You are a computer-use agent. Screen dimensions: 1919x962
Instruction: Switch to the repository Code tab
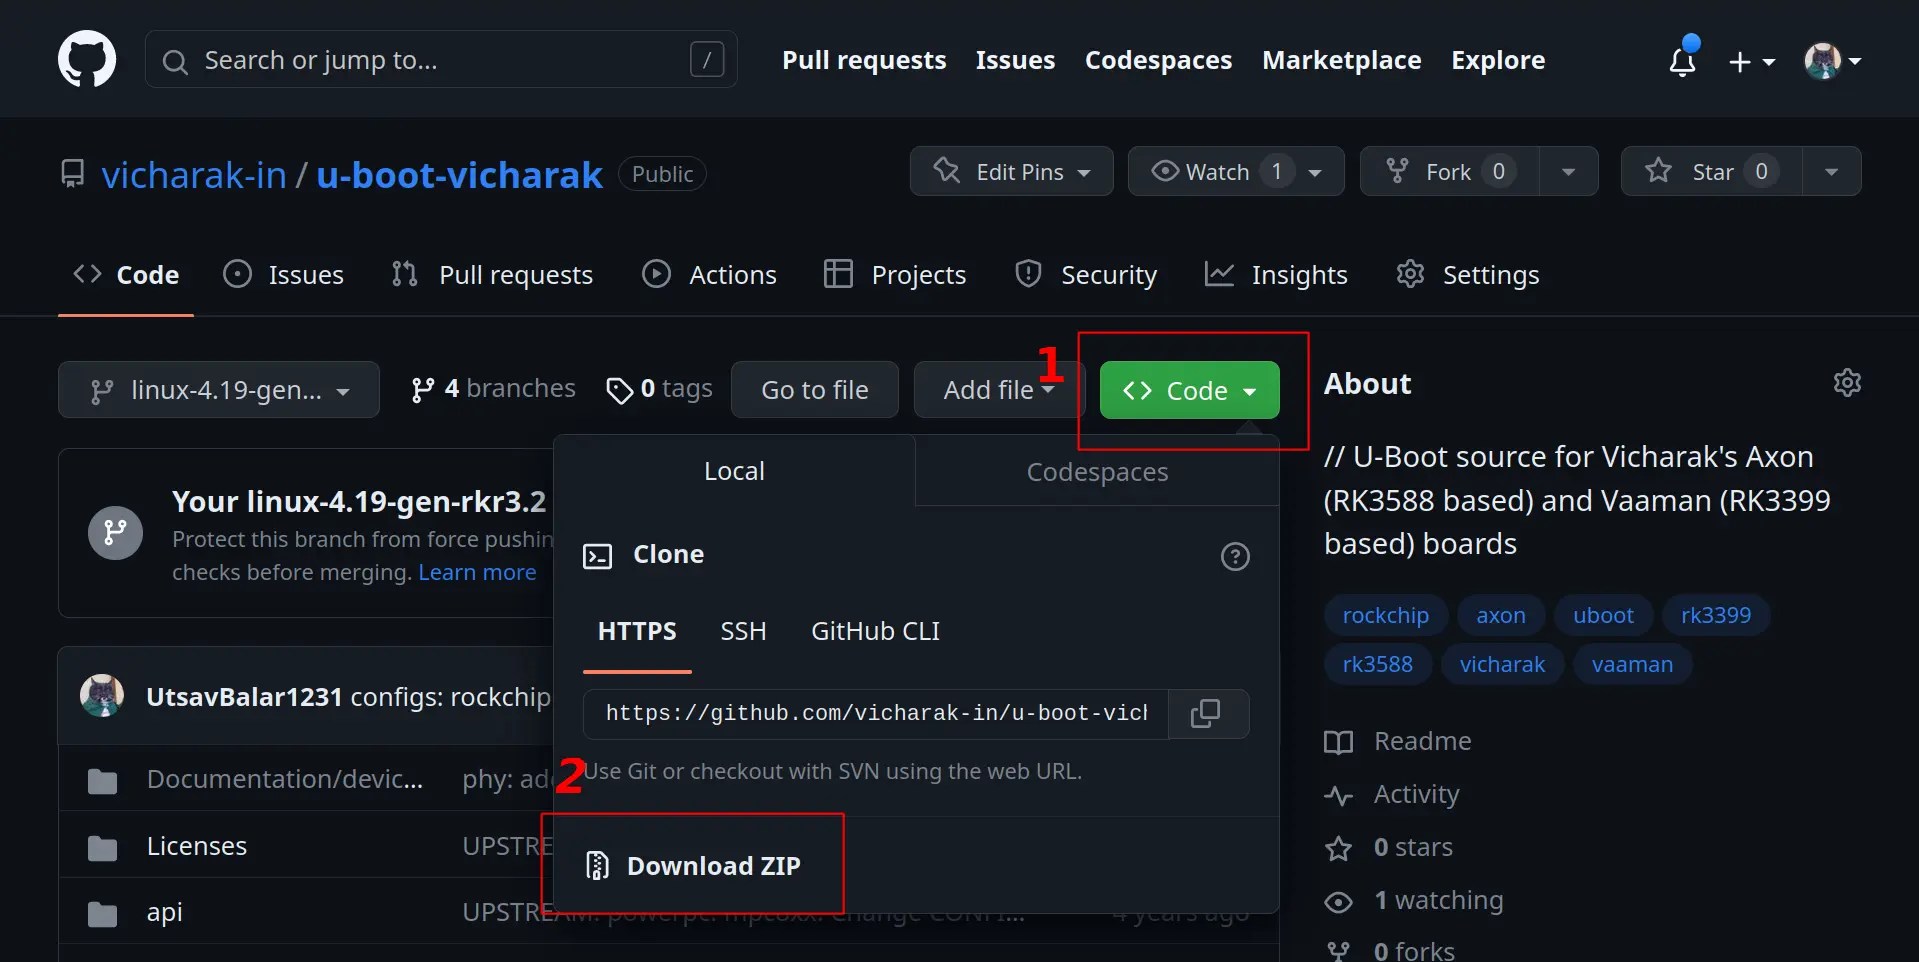(126, 275)
